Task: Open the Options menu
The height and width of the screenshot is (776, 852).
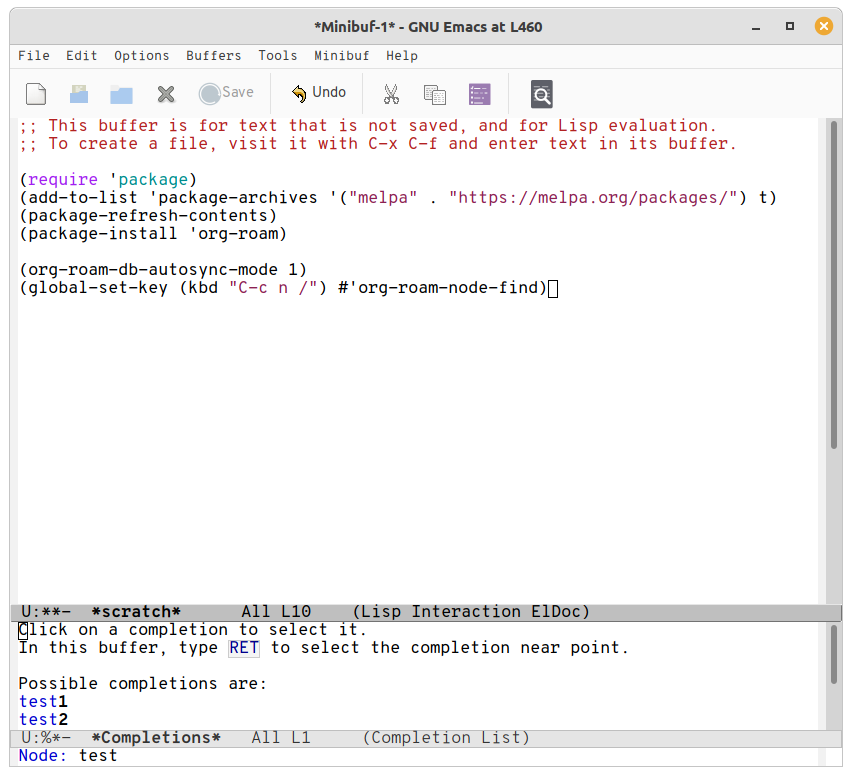Action: coord(141,56)
